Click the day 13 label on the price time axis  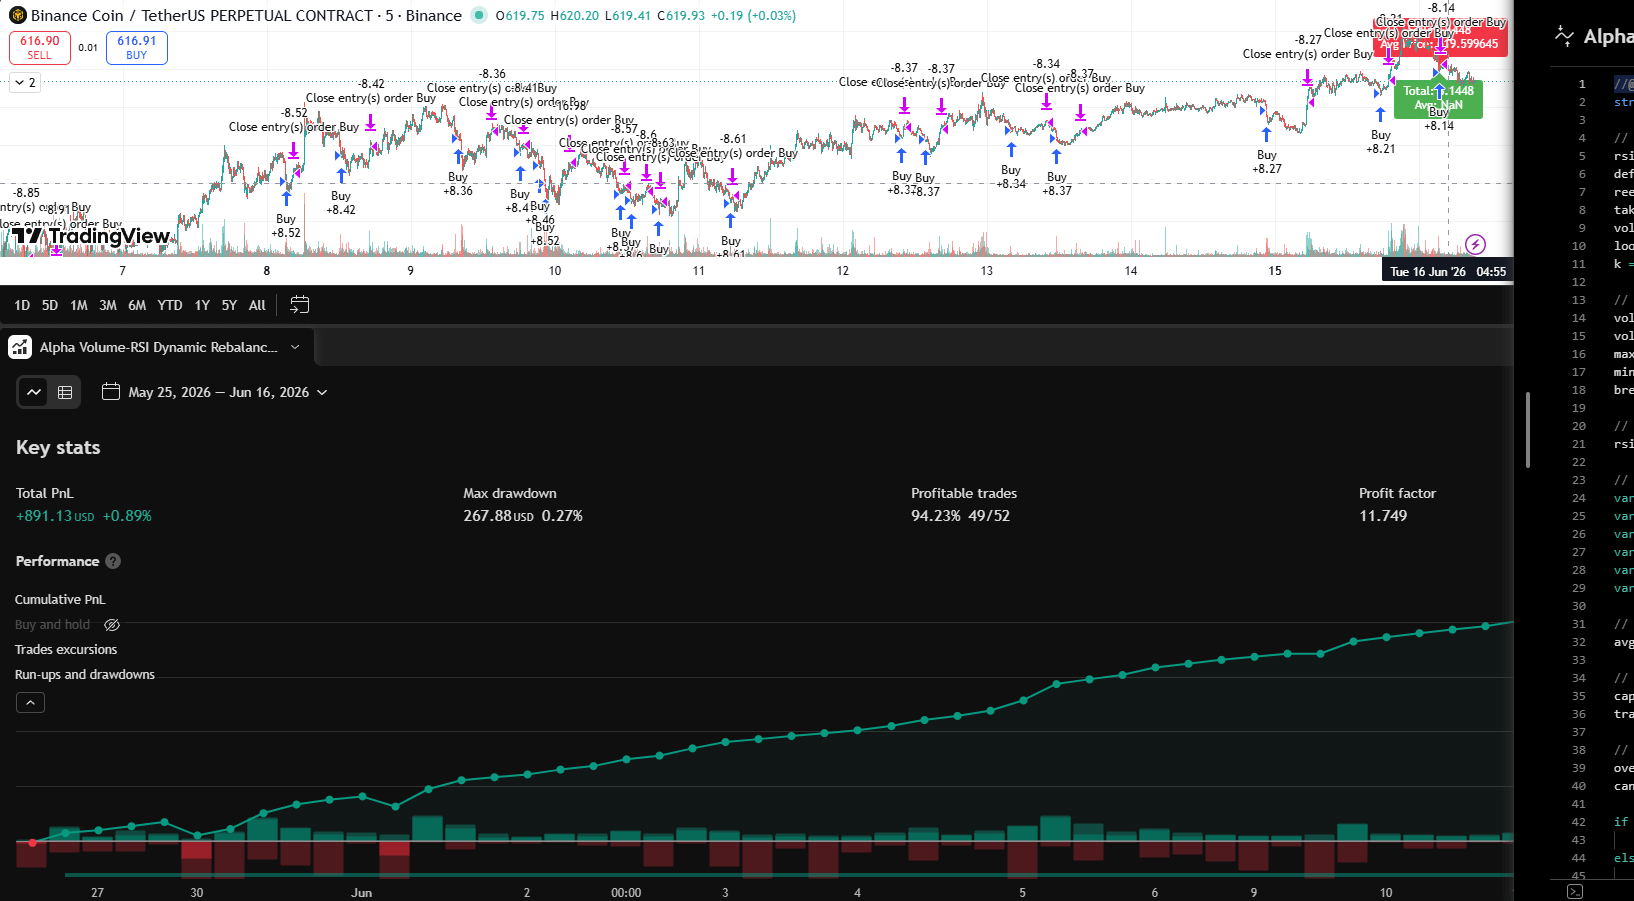[987, 271]
